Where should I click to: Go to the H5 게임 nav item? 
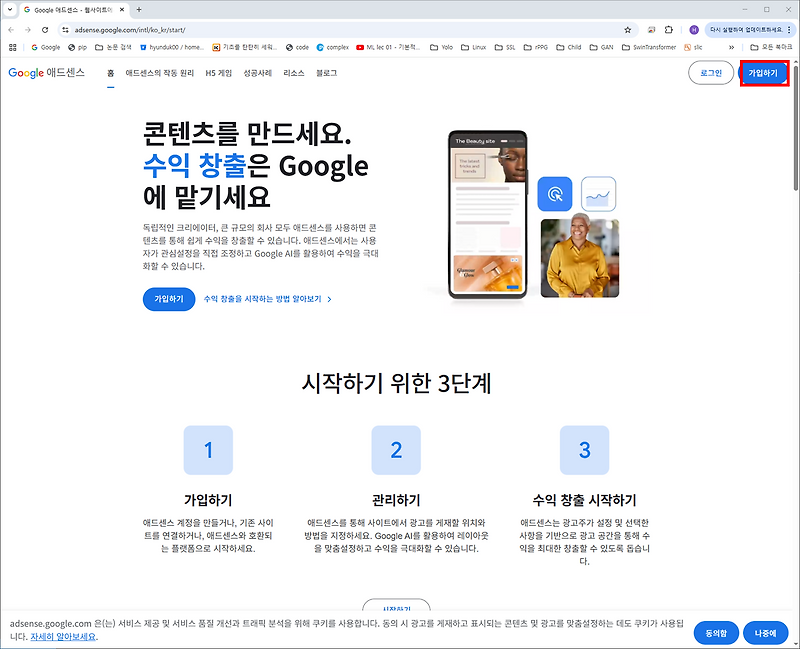pyautogui.click(x=218, y=73)
